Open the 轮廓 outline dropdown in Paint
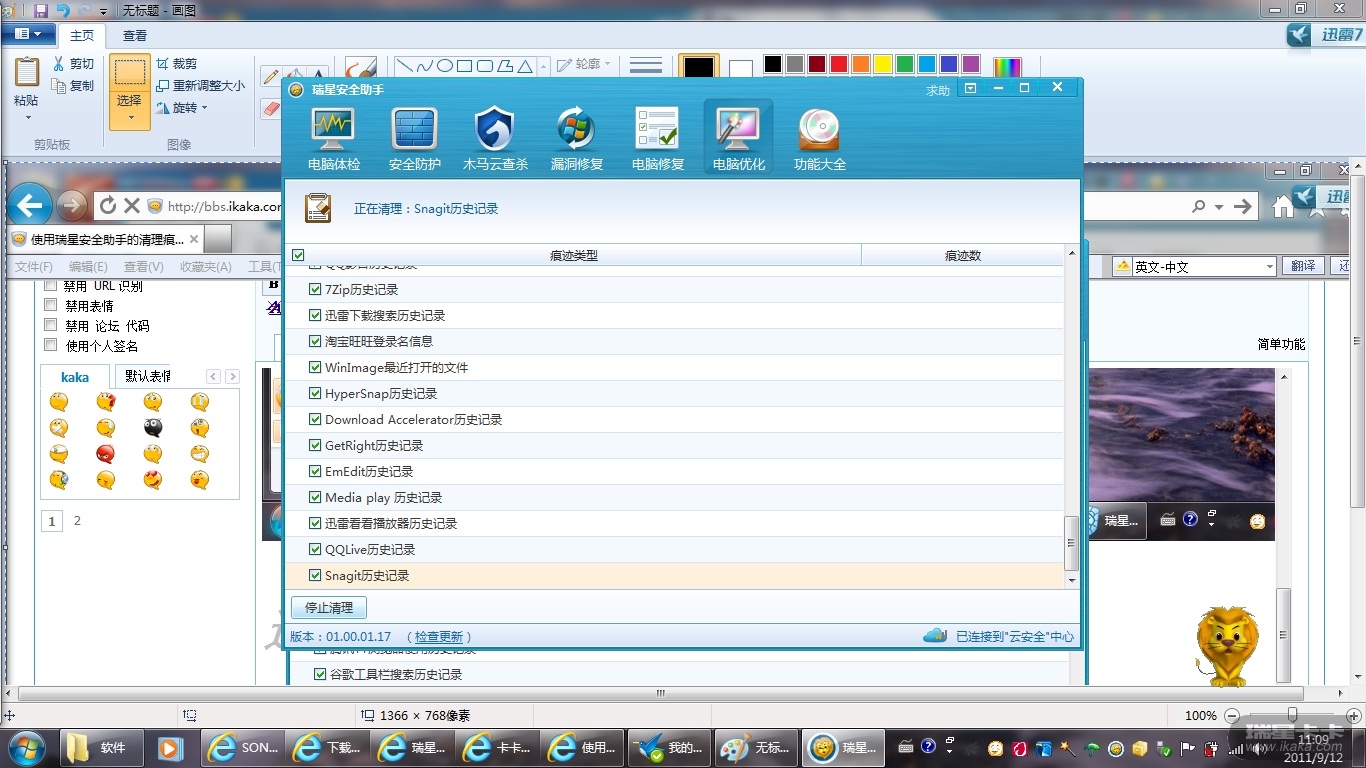Screen dimensions: 1366x768 point(583,64)
